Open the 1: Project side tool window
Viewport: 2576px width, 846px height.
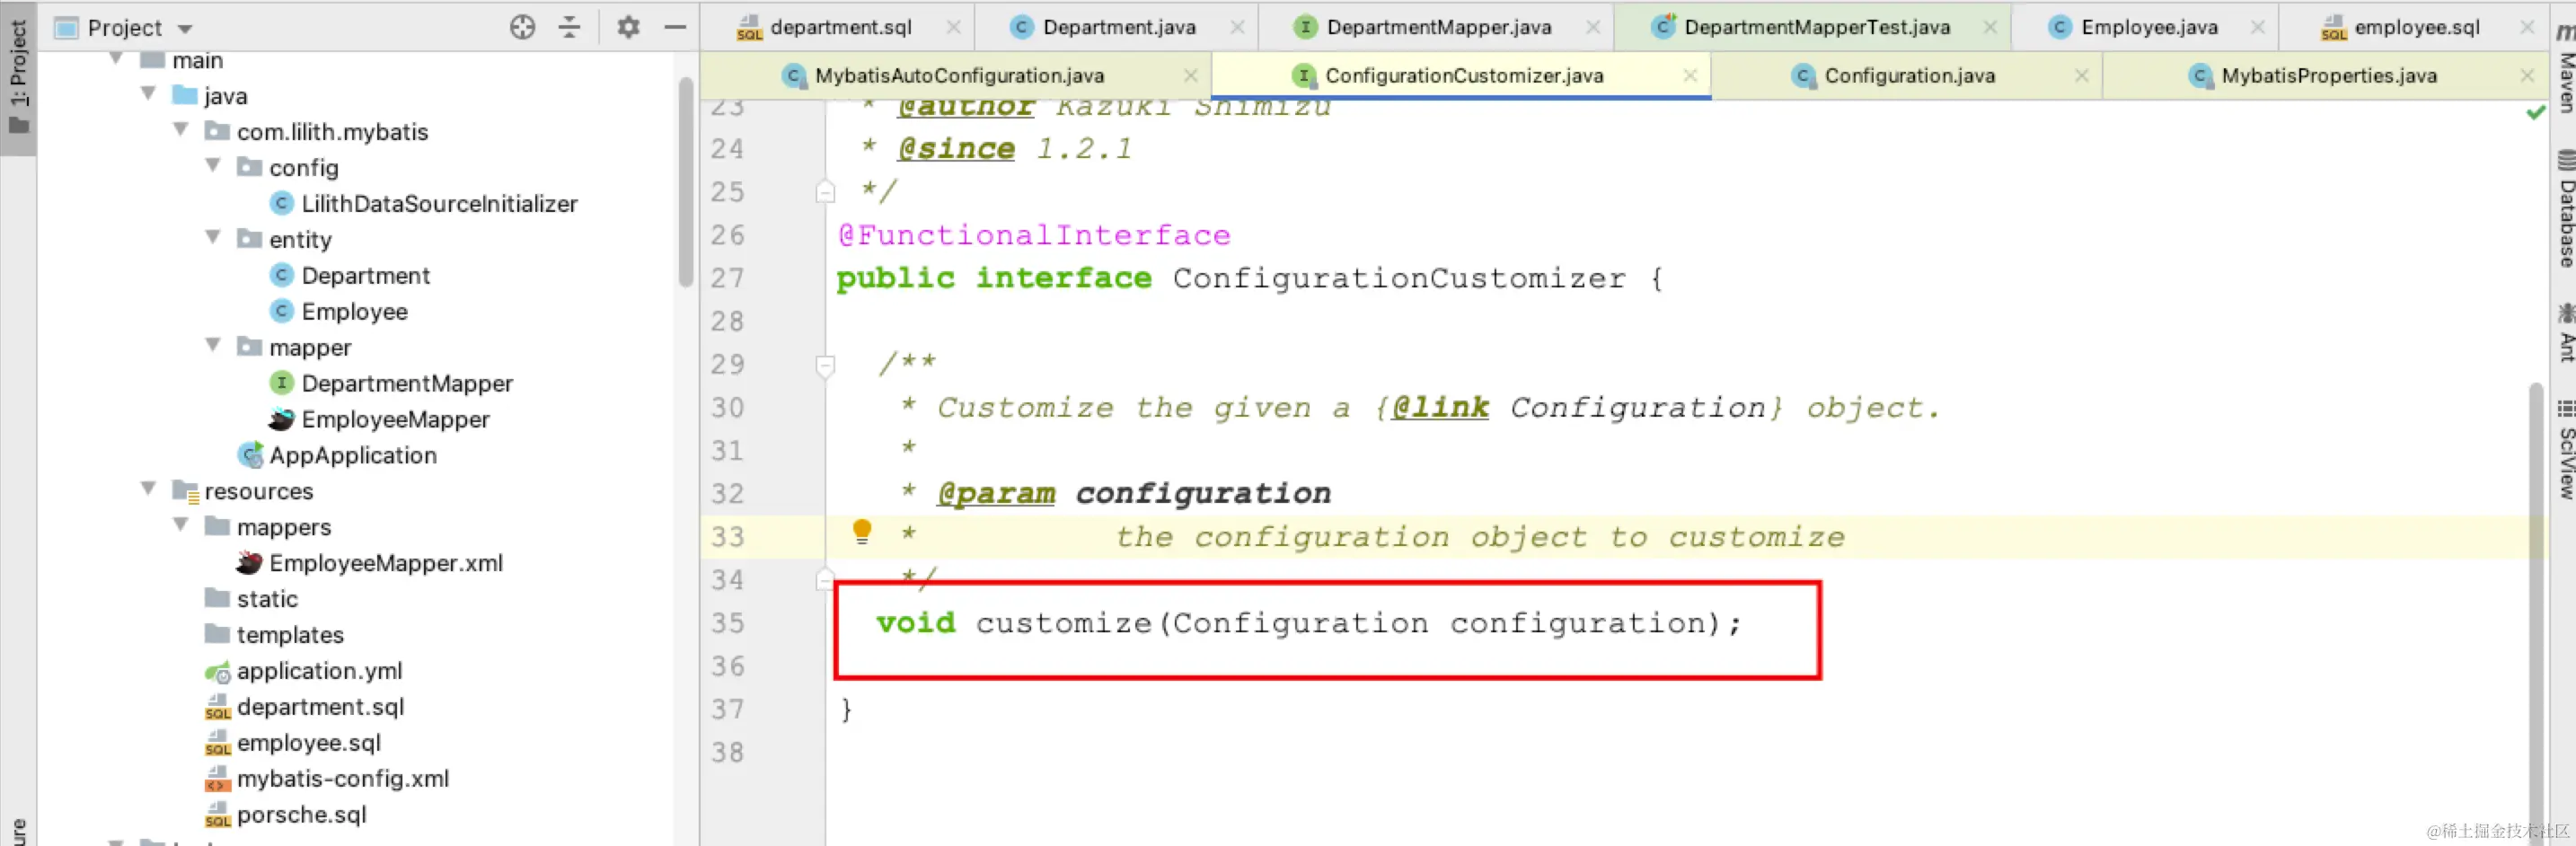click(x=18, y=78)
